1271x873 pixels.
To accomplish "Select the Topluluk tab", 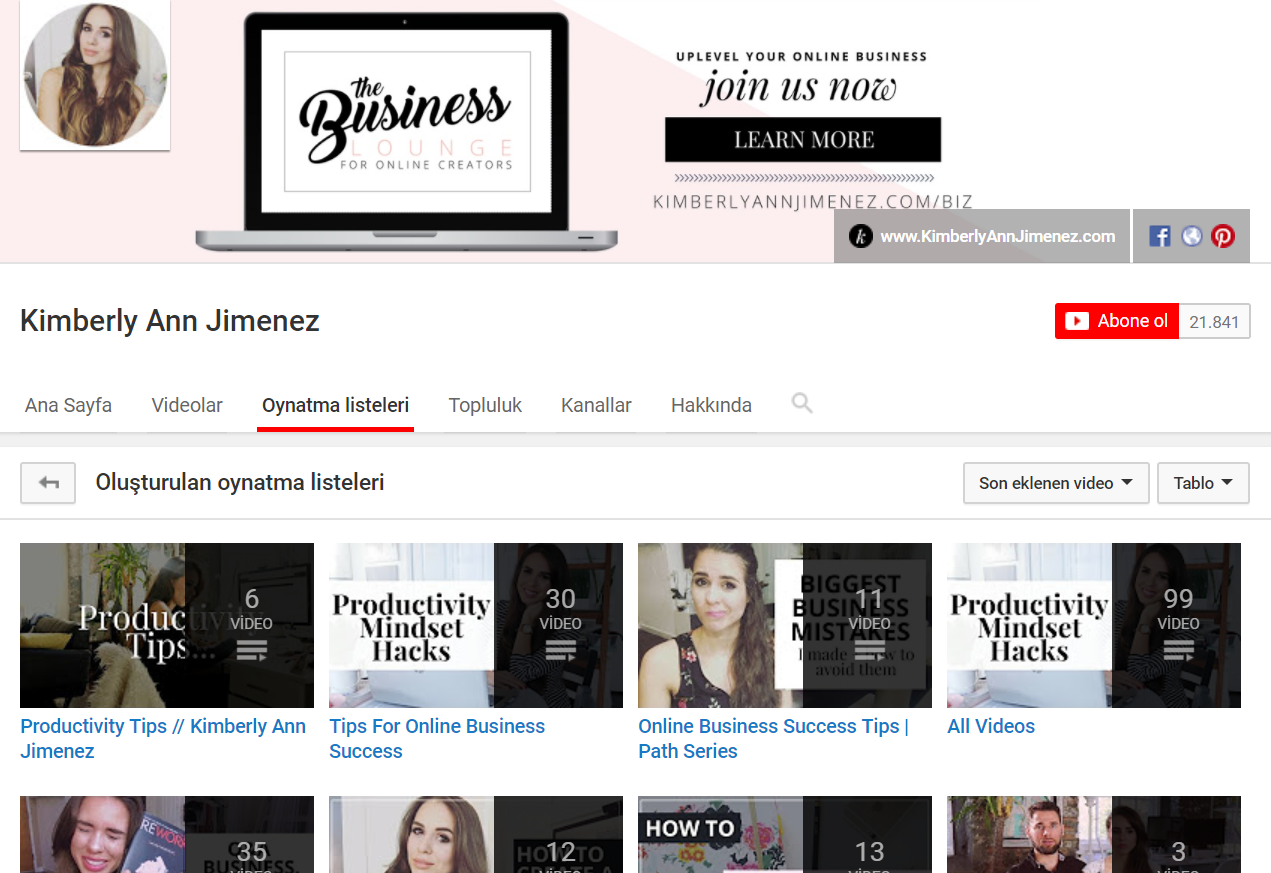I will coord(485,406).
